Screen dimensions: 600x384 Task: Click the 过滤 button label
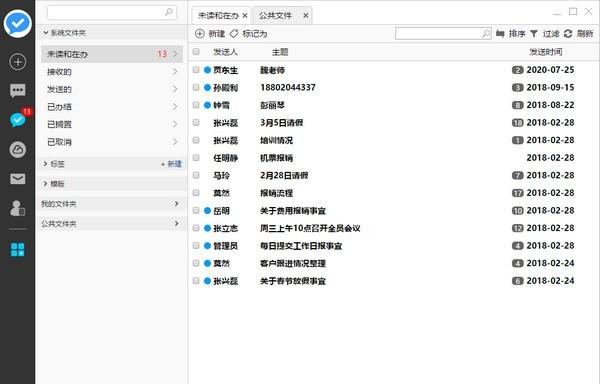tap(551, 34)
